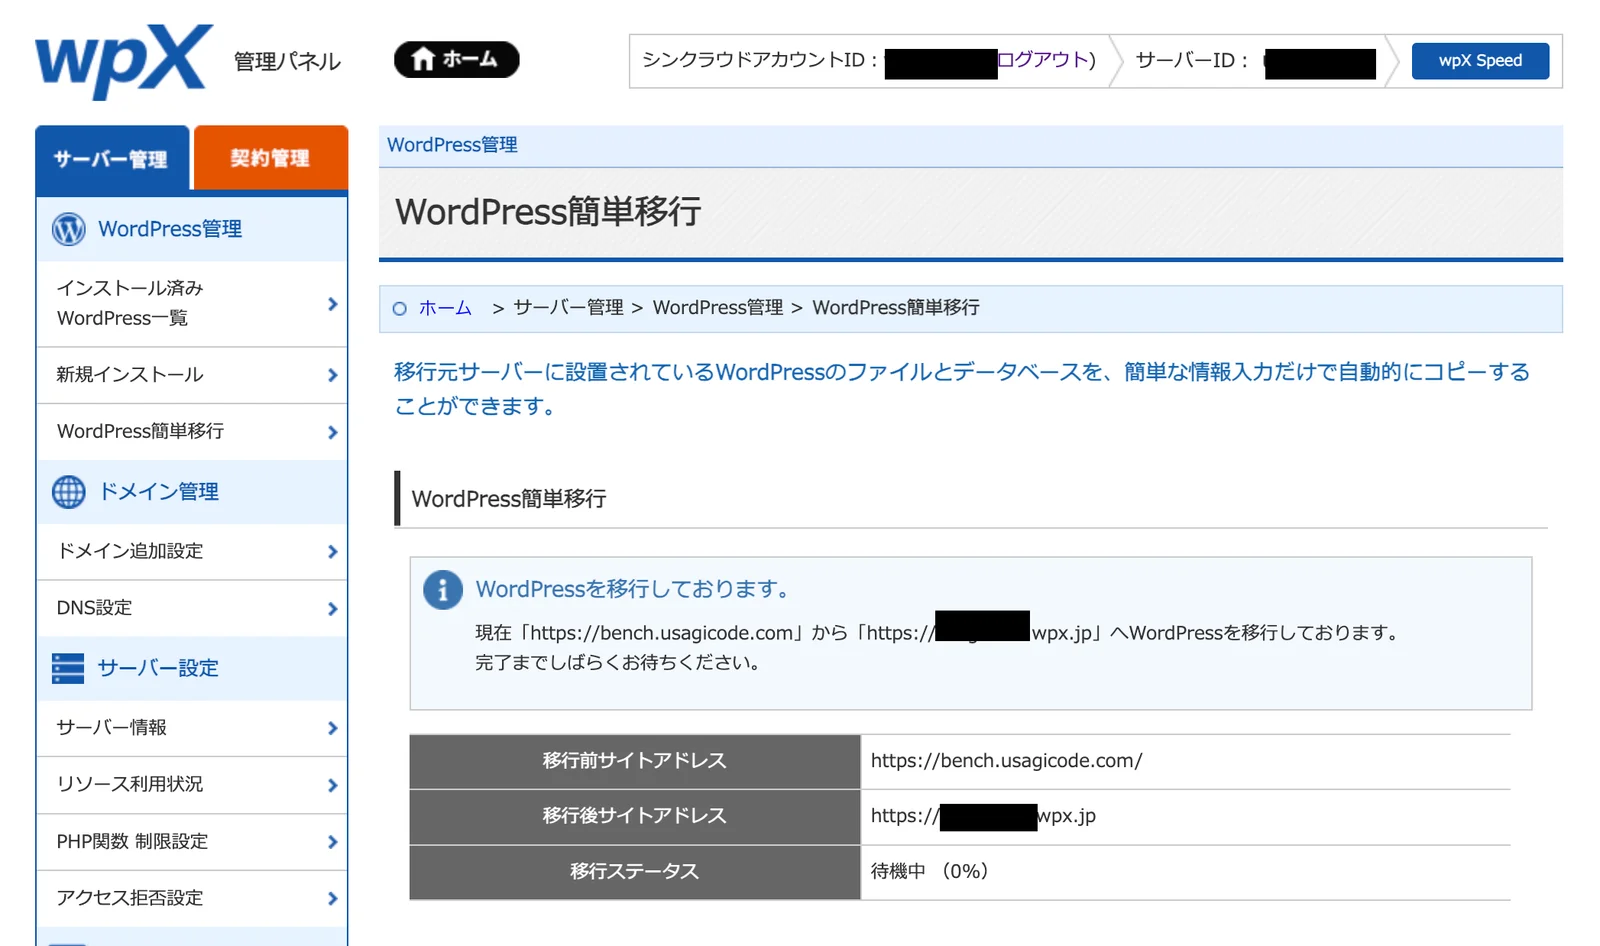Open WordPress簡単移行 sidebar menu item
This screenshot has width=1600, height=946.
192,432
